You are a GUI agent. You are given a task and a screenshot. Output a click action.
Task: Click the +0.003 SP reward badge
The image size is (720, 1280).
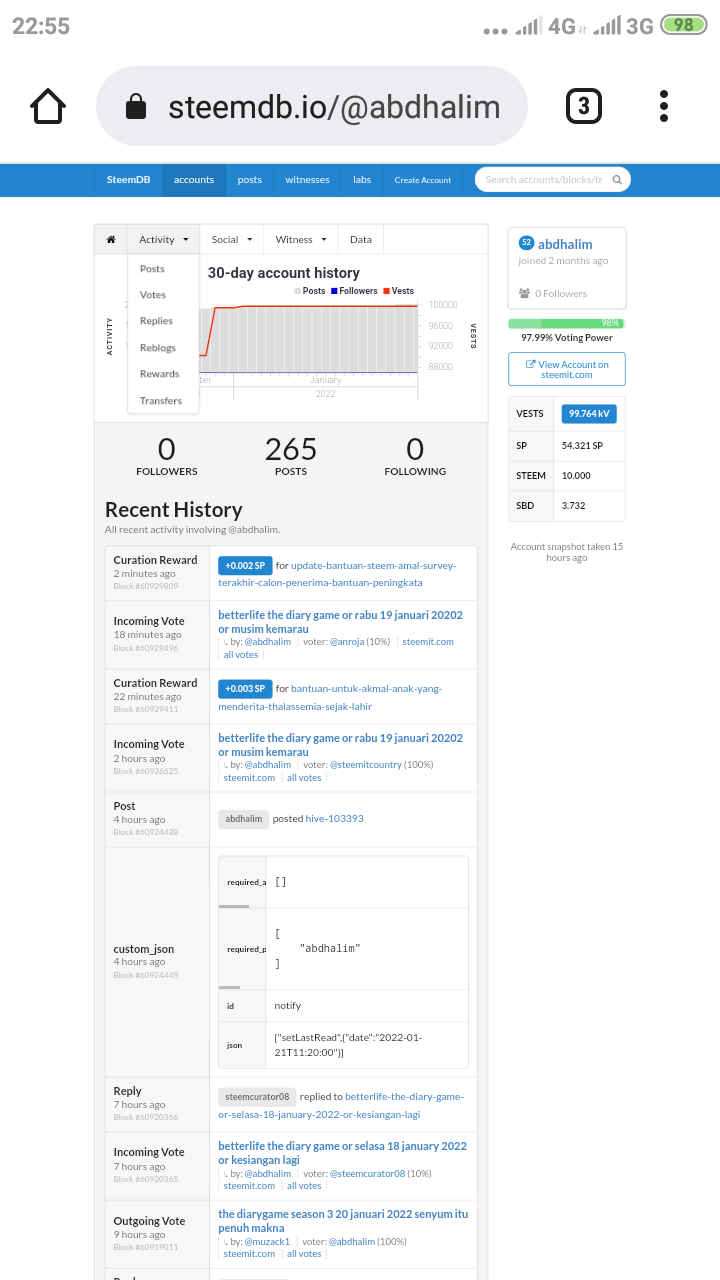coord(245,689)
